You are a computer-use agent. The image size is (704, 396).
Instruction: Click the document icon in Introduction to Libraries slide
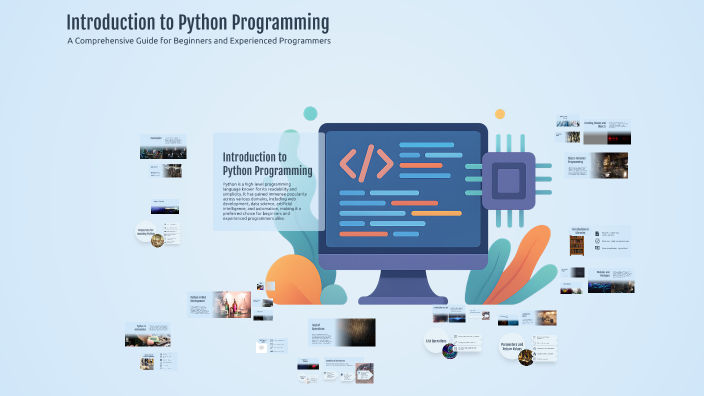(x=597, y=233)
